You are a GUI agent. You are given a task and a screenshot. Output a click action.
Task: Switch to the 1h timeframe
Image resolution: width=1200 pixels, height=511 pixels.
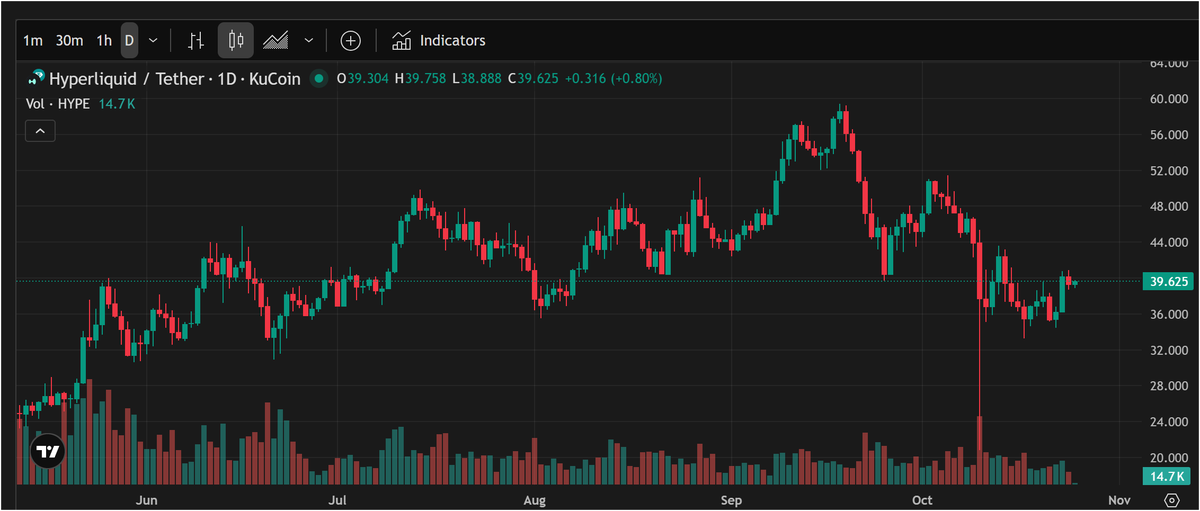tap(104, 41)
